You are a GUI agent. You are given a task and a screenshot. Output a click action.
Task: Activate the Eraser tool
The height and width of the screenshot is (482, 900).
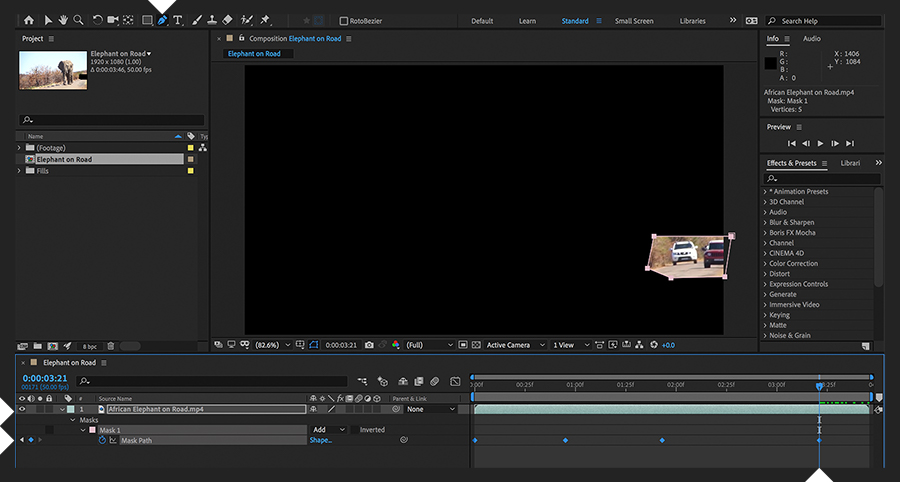coord(227,20)
